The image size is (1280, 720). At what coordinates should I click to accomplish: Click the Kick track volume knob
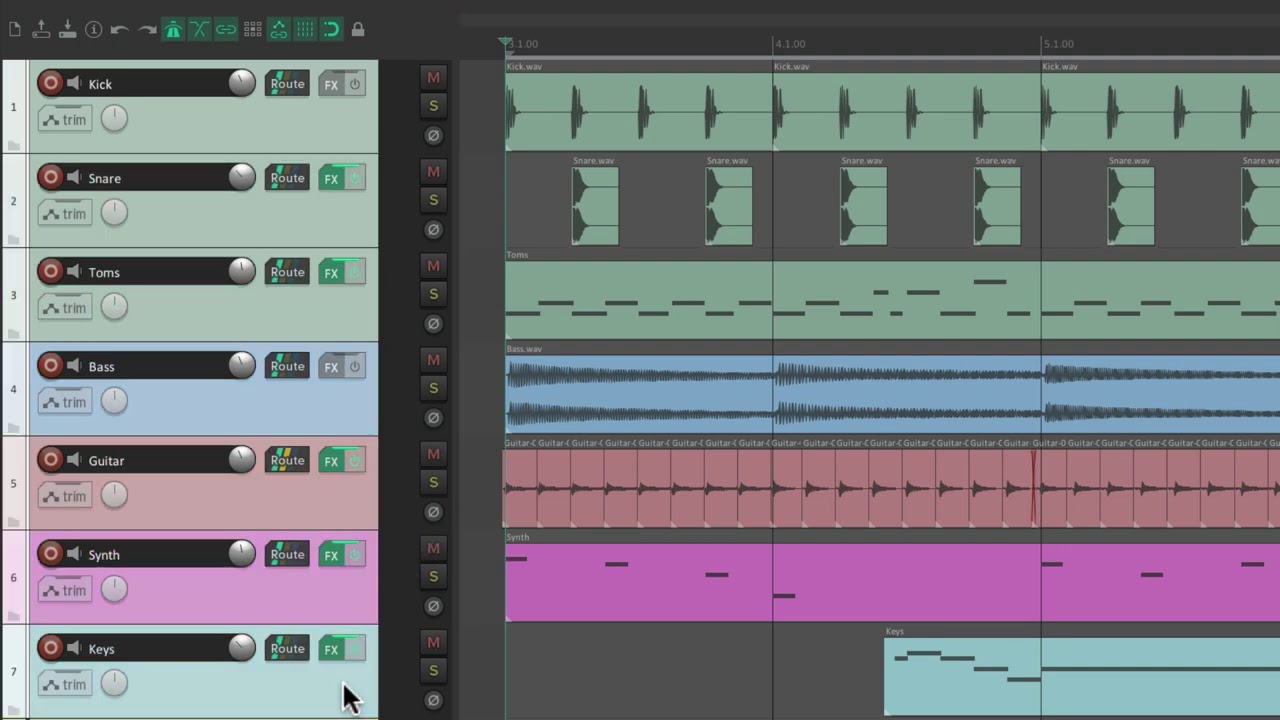pyautogui.click(x=241, y=83)
